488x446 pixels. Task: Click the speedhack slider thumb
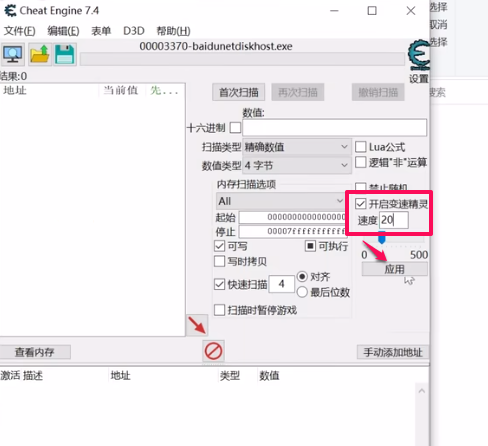click(382, 238)
